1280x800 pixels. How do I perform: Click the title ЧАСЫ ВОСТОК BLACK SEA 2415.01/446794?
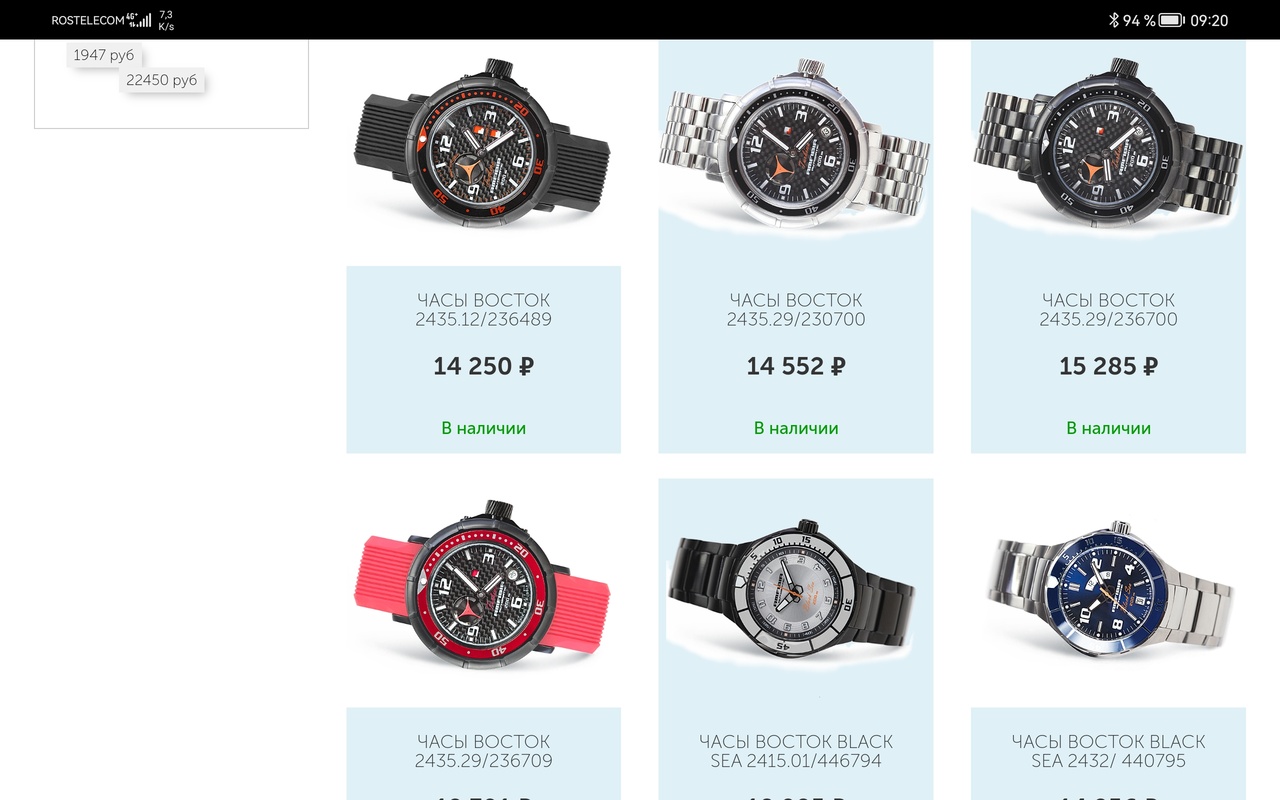(x=796, y=751)
